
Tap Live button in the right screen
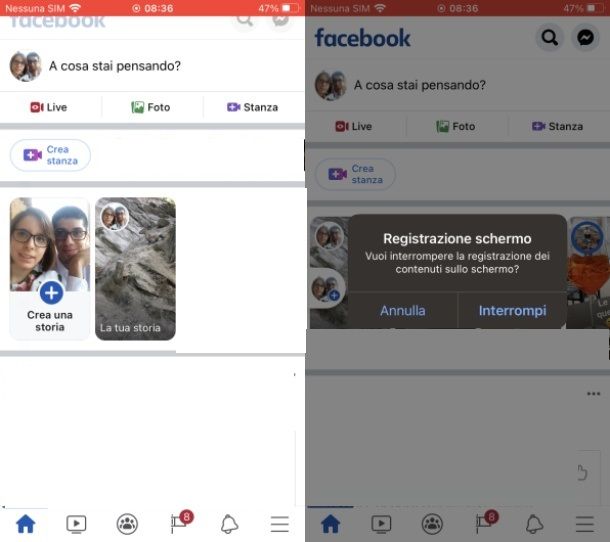pos(354,126)
